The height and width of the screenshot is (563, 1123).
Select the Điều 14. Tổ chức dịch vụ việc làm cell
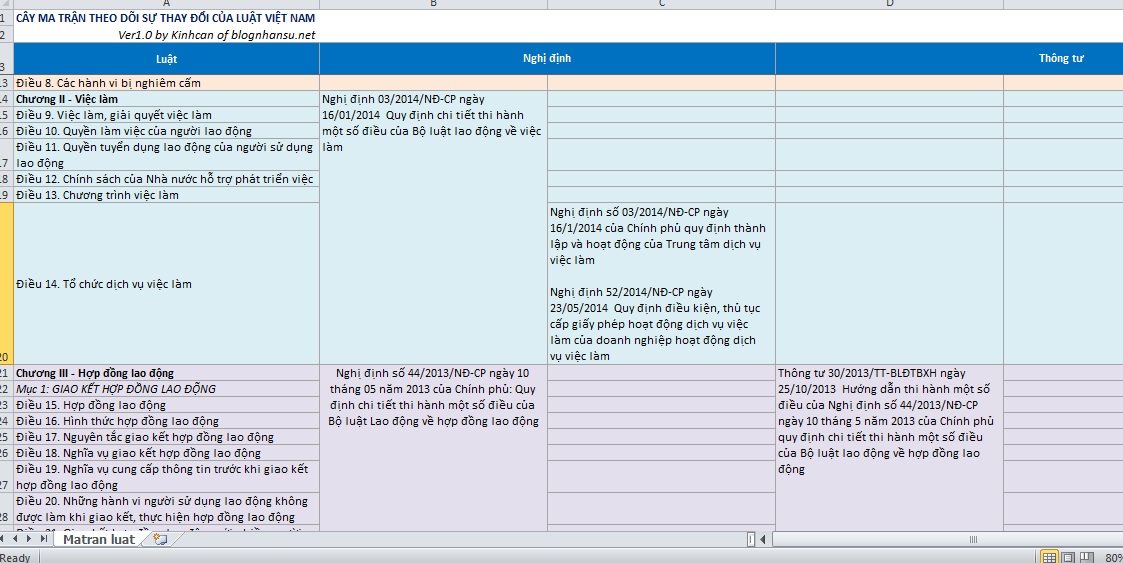[x=166, y=284]
